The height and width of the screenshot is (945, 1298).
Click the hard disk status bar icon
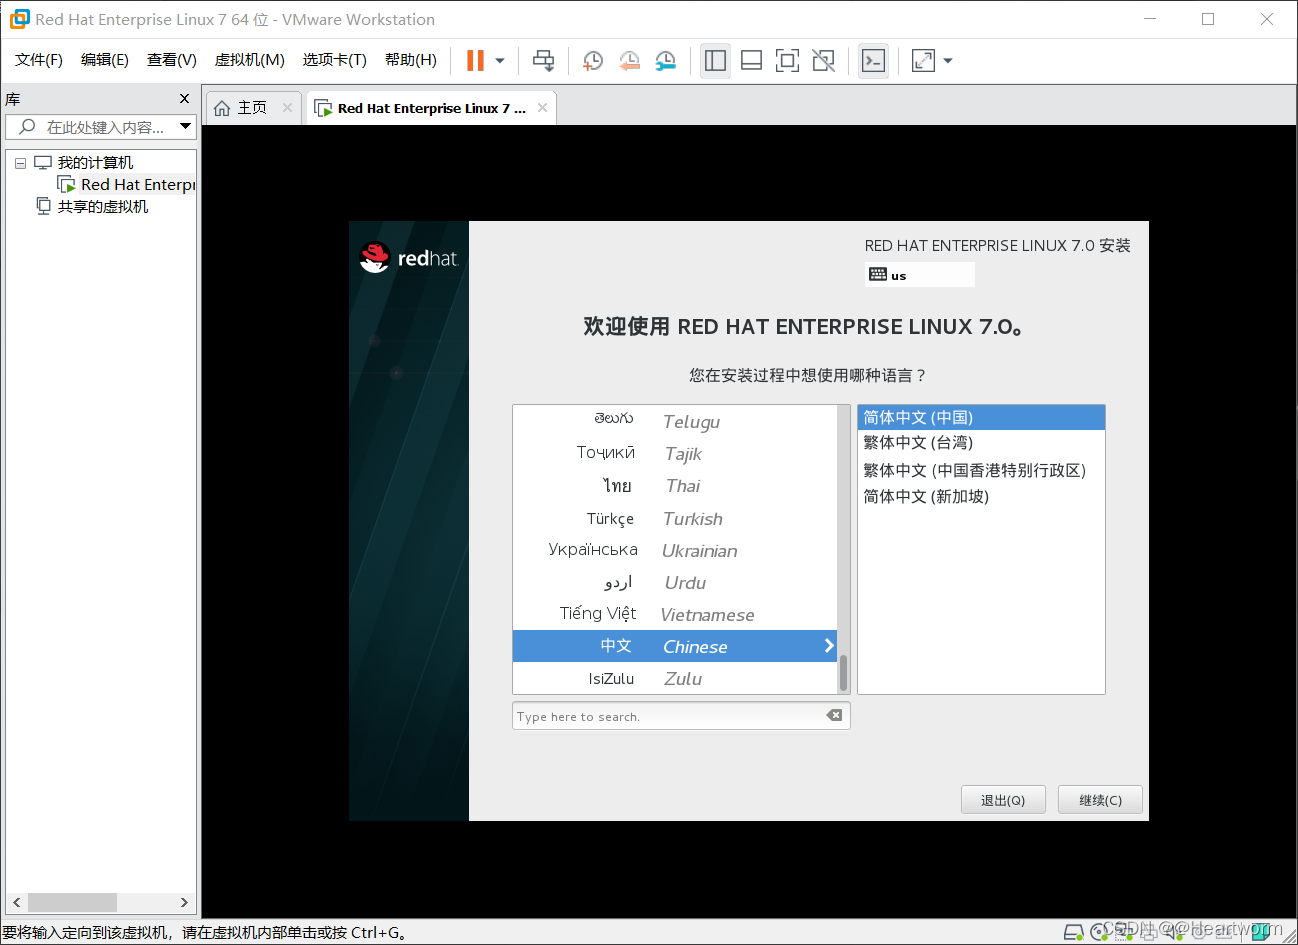coord(1074,932)
